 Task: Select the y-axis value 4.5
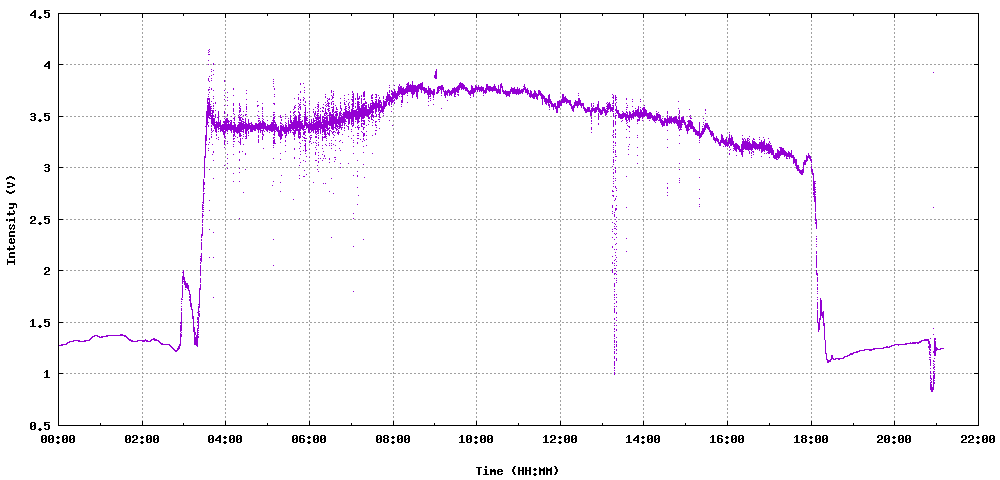(41, 13)
